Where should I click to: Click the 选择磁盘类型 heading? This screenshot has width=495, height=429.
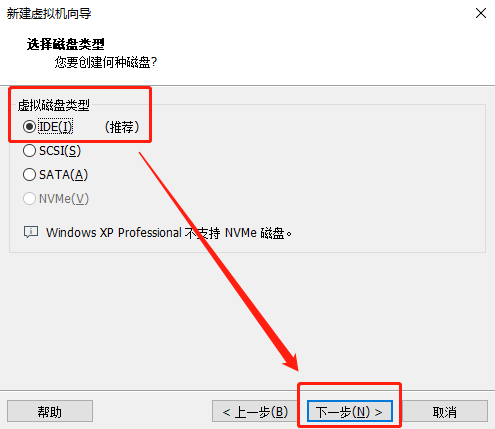point(66,44)
